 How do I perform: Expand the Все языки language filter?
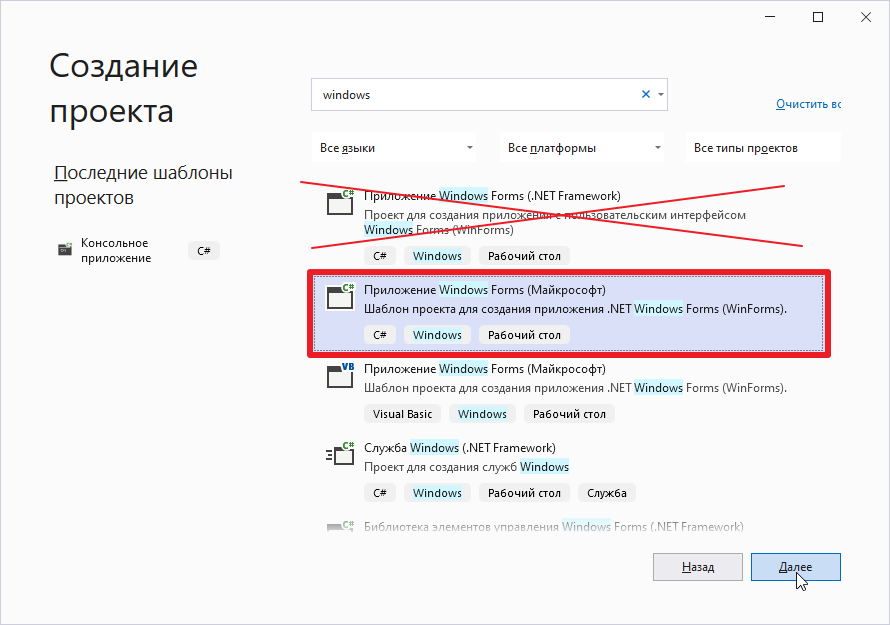[397, 148]
